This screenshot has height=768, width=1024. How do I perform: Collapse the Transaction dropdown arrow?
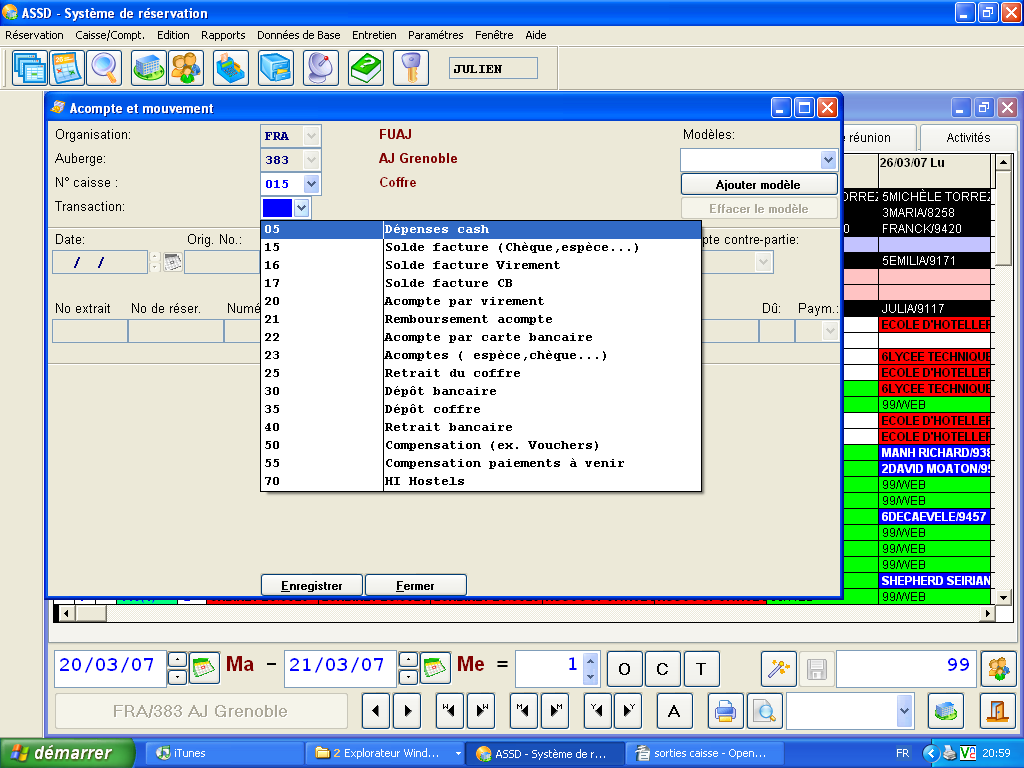tap(301, 208)
